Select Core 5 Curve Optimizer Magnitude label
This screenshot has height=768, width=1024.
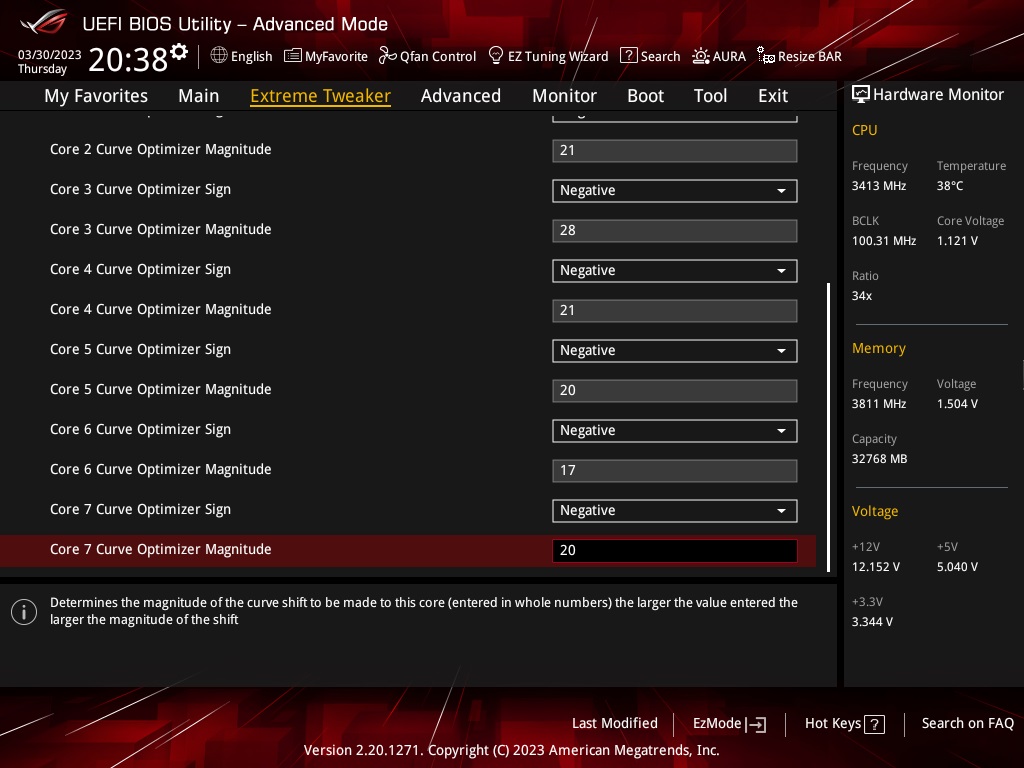tap(161, 389)
